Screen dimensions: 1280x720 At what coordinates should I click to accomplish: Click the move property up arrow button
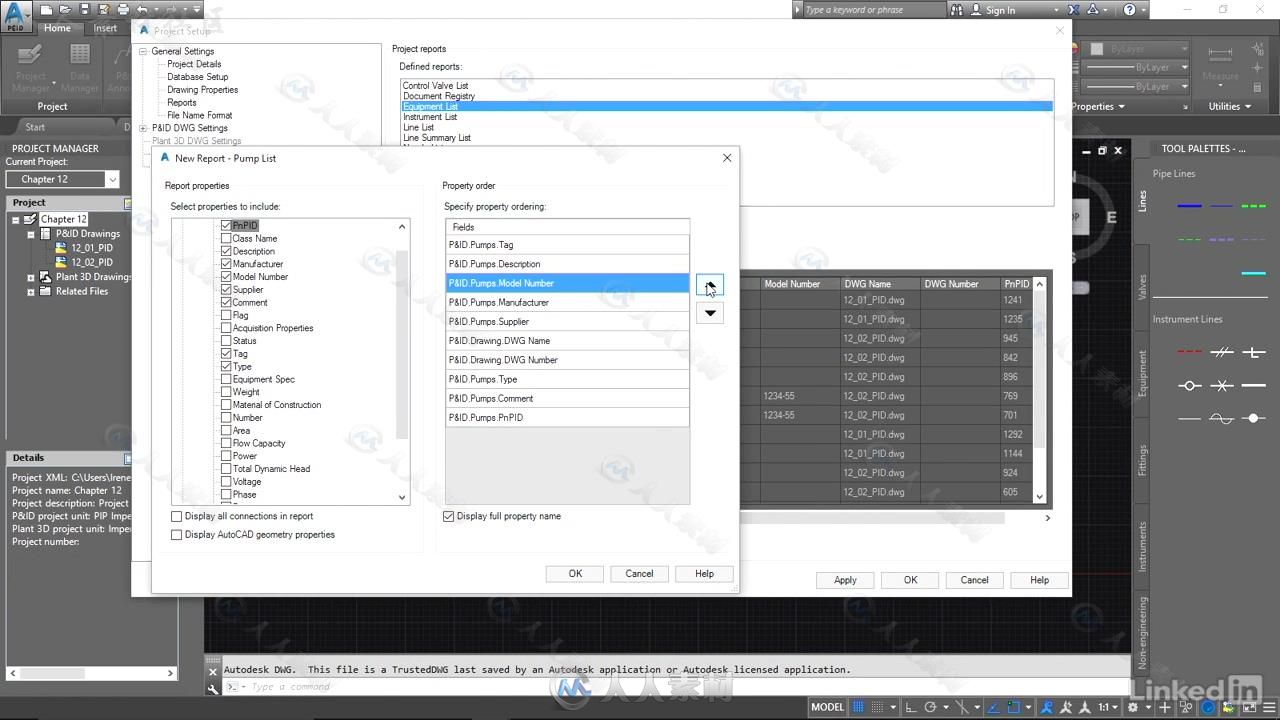[x=710, y=286]
